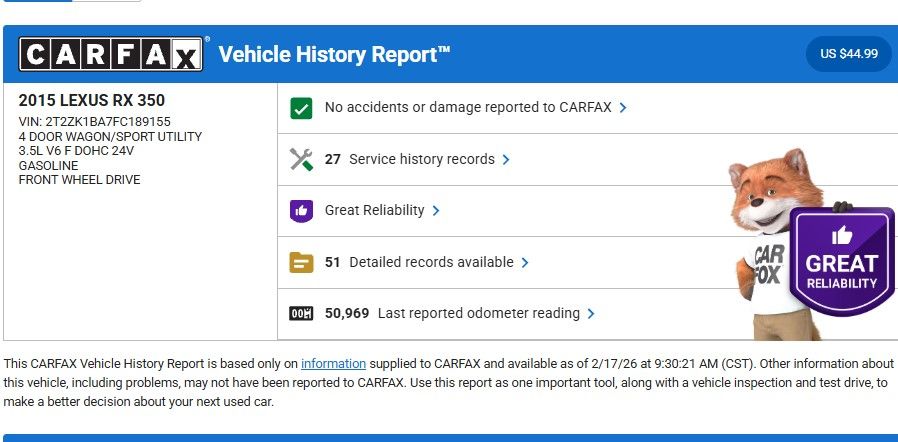This screenshot has height=442, width=898.
Task: Open the 51 Detailed records available link
Action: [x=419, y=262]
